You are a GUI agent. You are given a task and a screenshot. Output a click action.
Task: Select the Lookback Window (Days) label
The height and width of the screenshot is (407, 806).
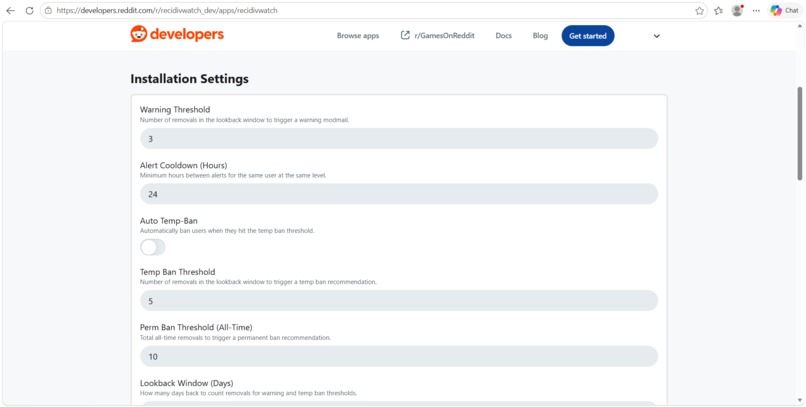187,383
